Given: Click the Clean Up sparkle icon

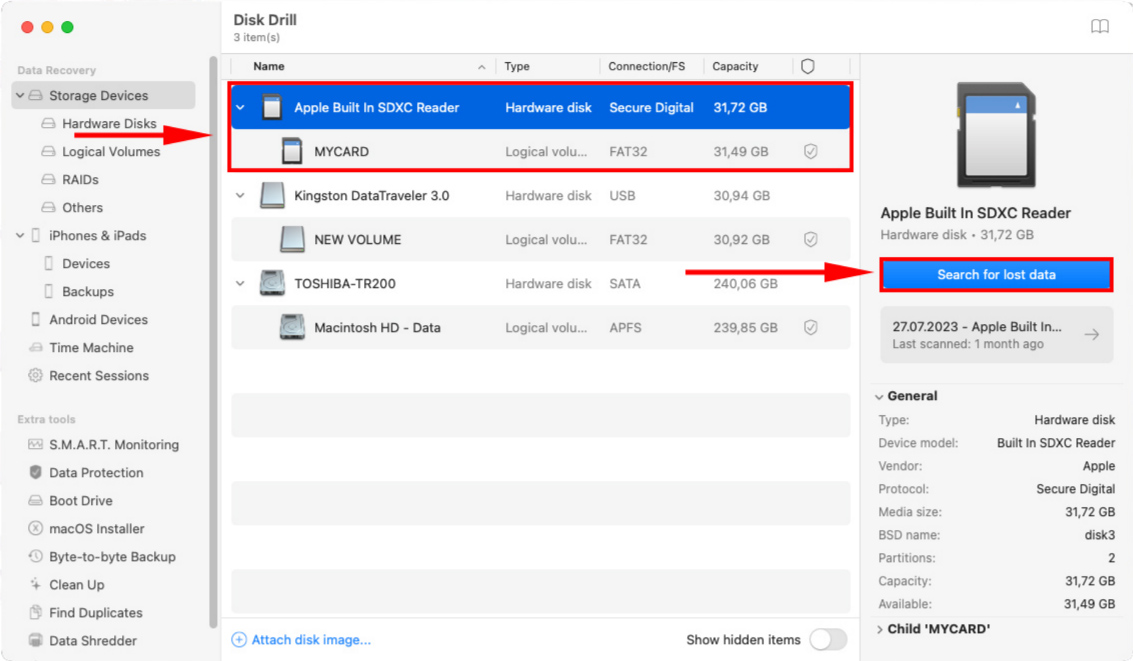Looking at the screenshot, I should [35, 584].
